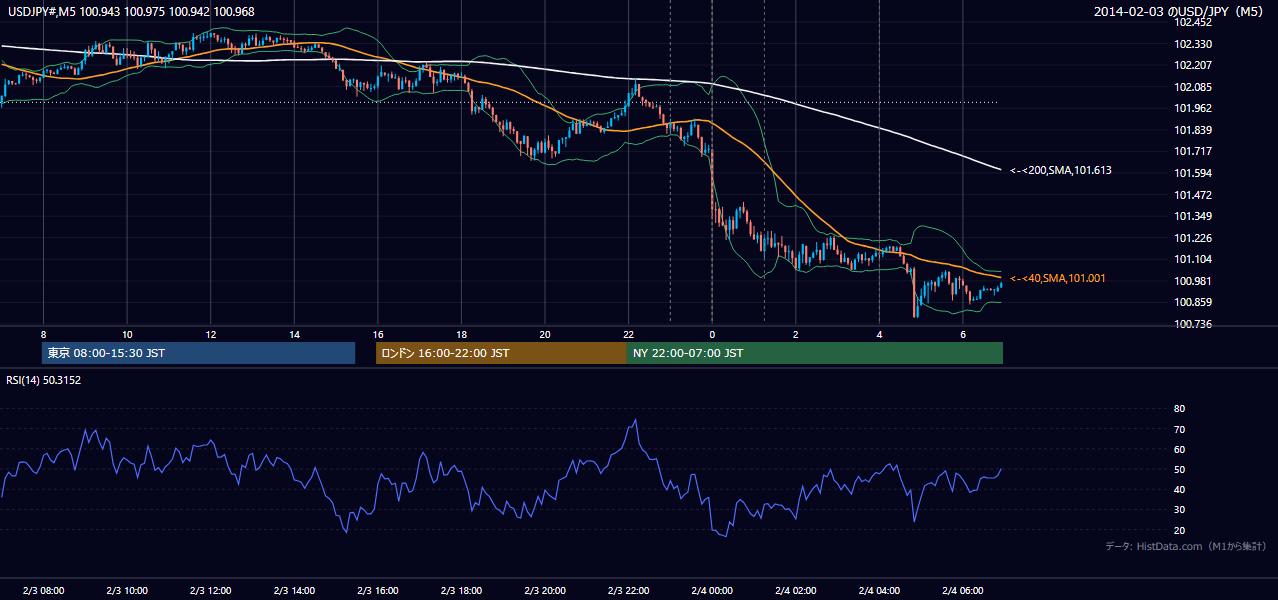Screen dimensions: 1278x600
Task: Click the RSI 60 level label
Action: 1179,449
